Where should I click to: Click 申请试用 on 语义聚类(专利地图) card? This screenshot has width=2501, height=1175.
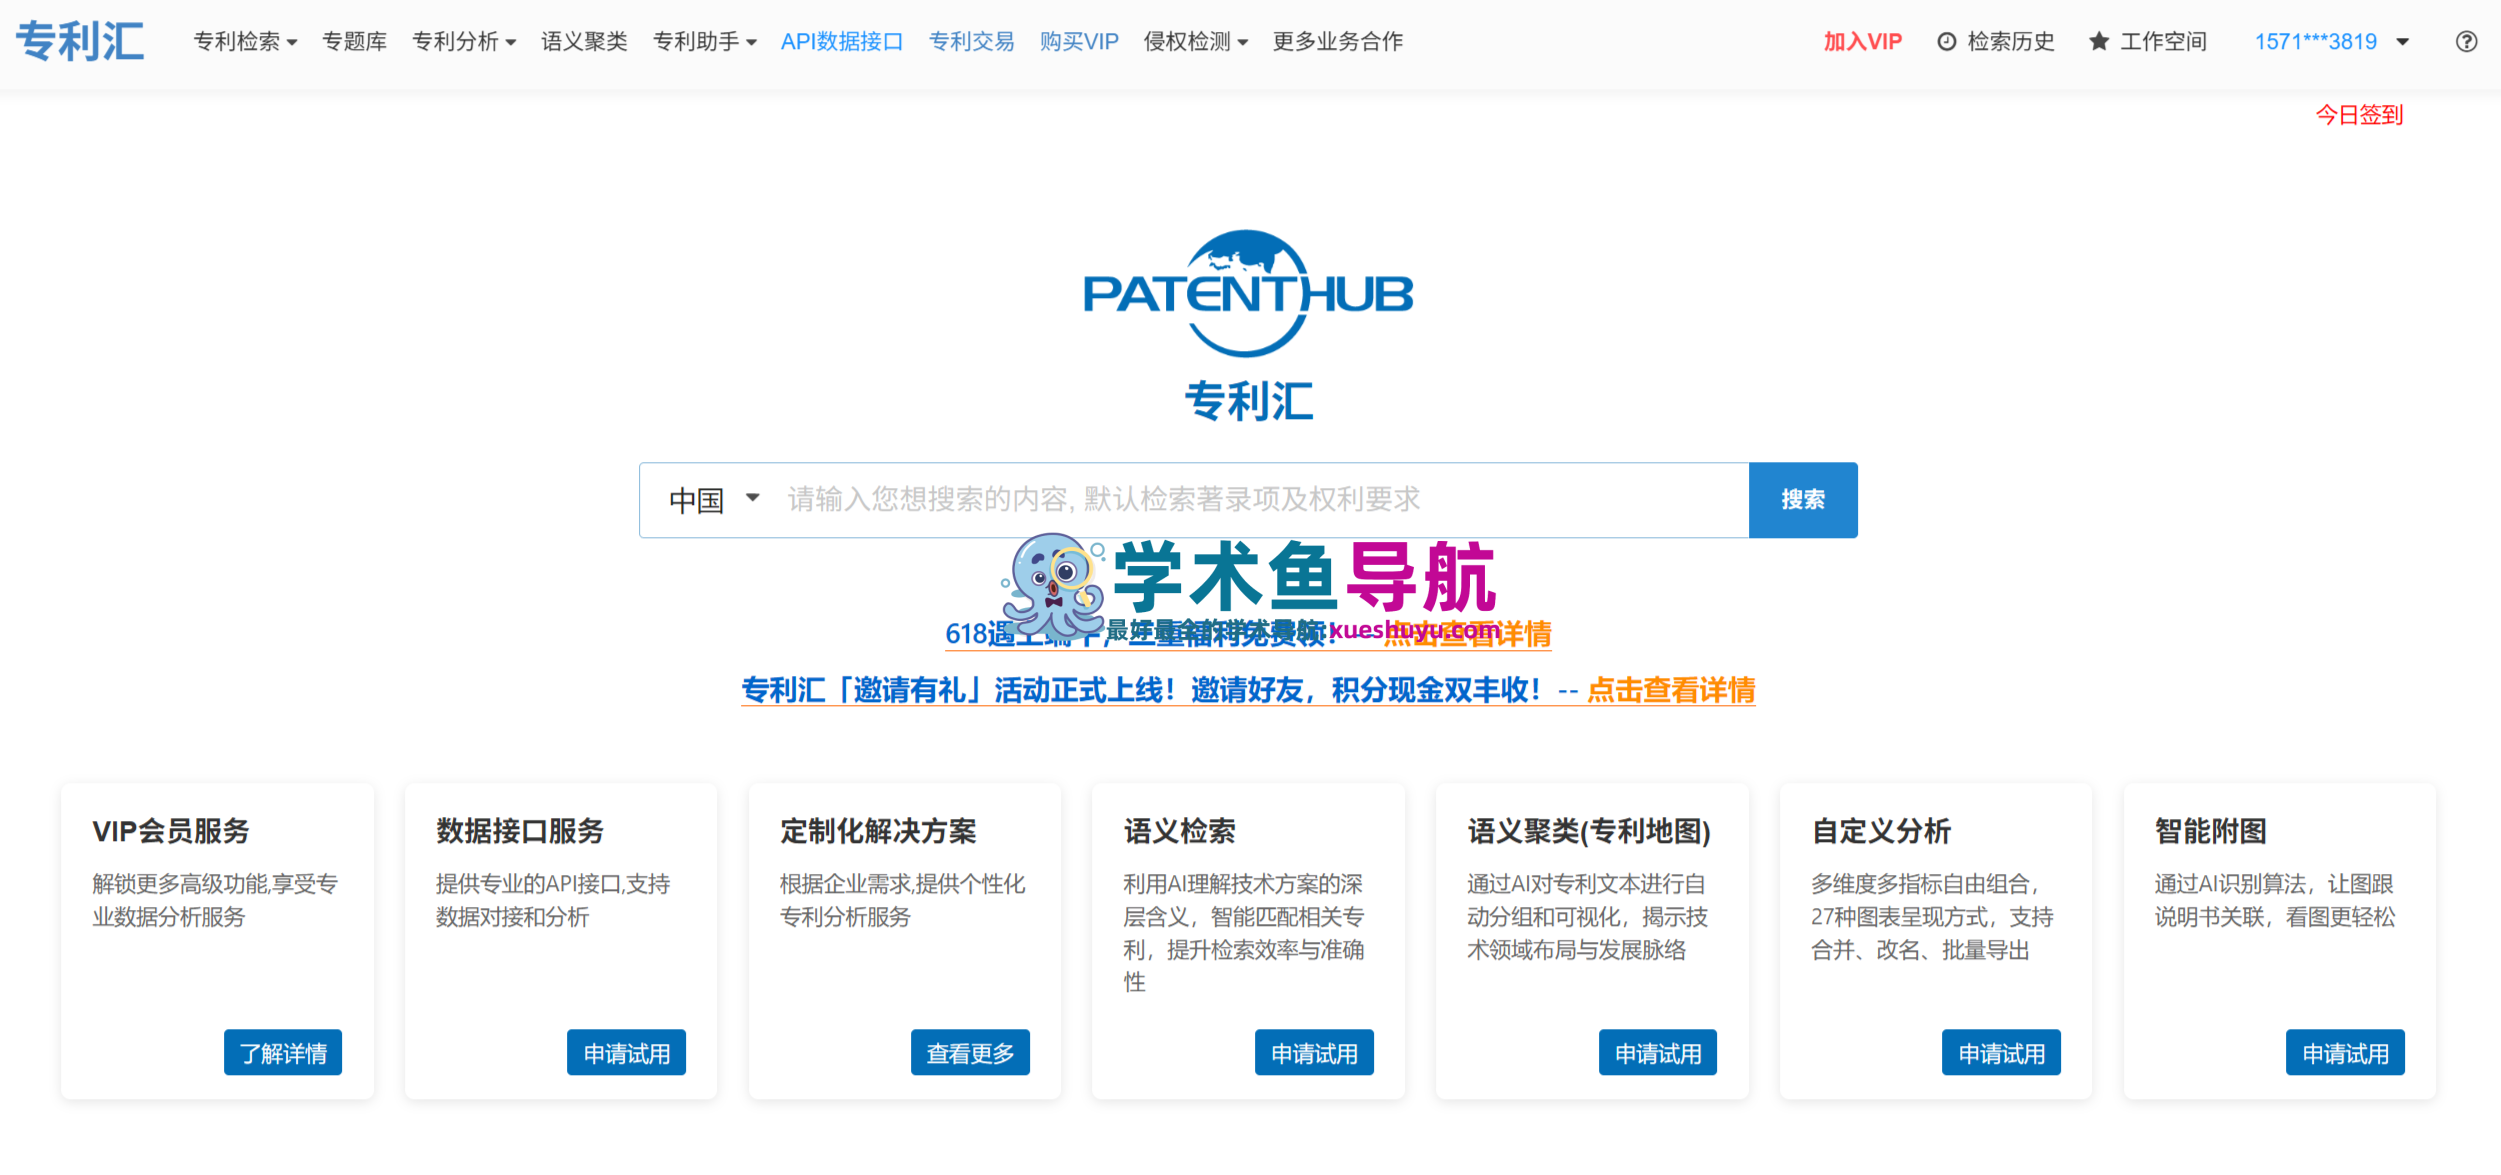[1658, 1053]
